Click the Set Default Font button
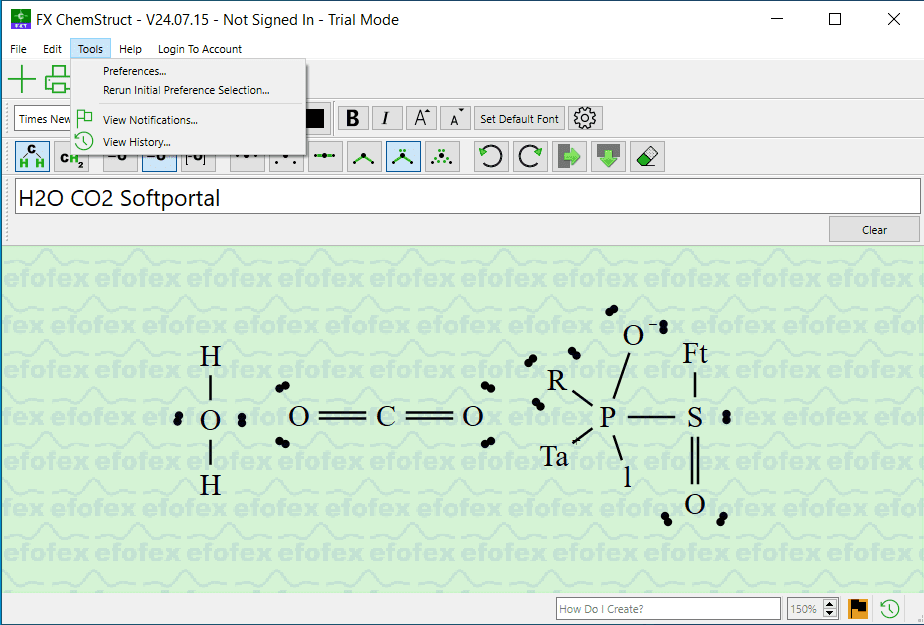This screenshot has height=625, width=924. 519,118
